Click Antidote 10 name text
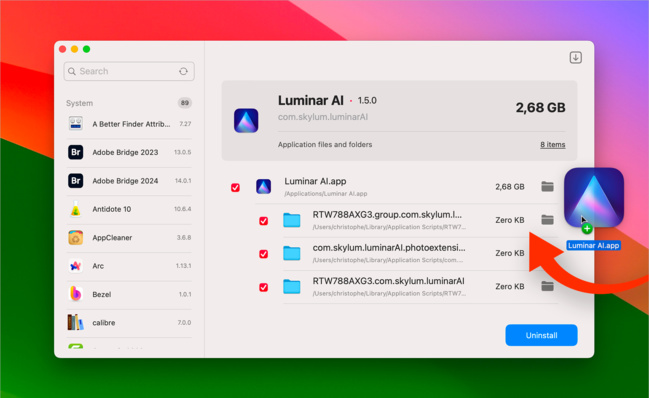This screenshot has height=398, width=649. [x=112, y=209]
